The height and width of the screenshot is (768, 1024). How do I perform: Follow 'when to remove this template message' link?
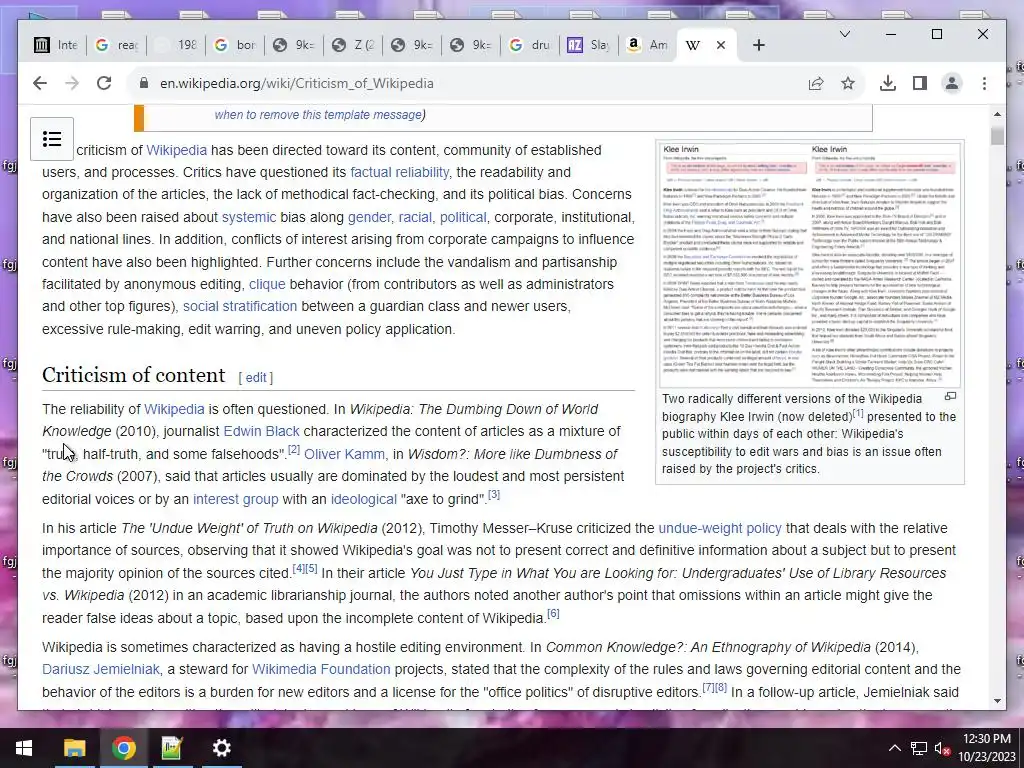click(318, 115)
